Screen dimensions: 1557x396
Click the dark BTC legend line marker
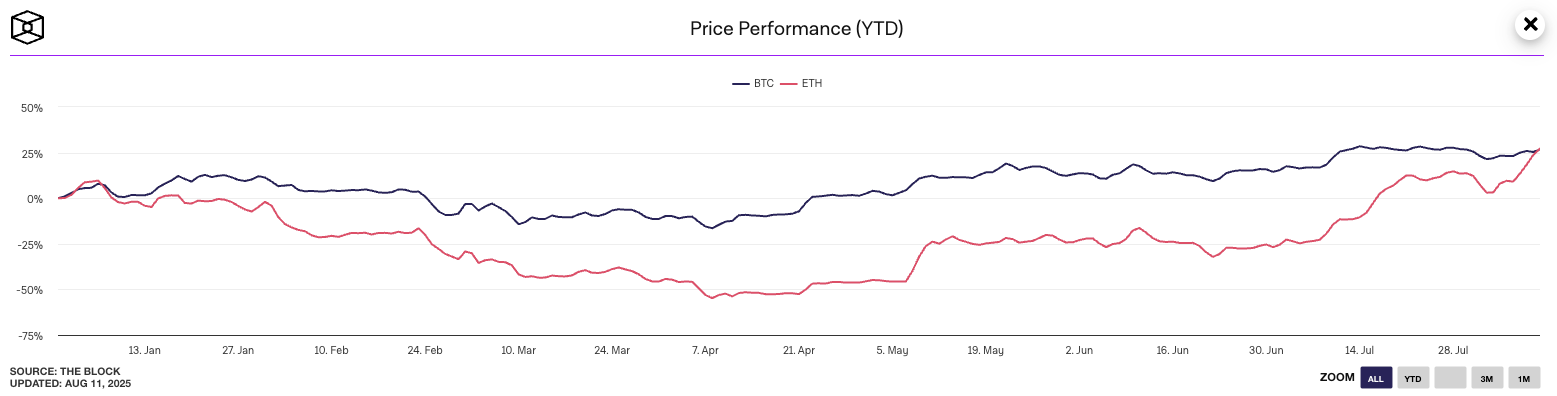(x=740, y=84)
